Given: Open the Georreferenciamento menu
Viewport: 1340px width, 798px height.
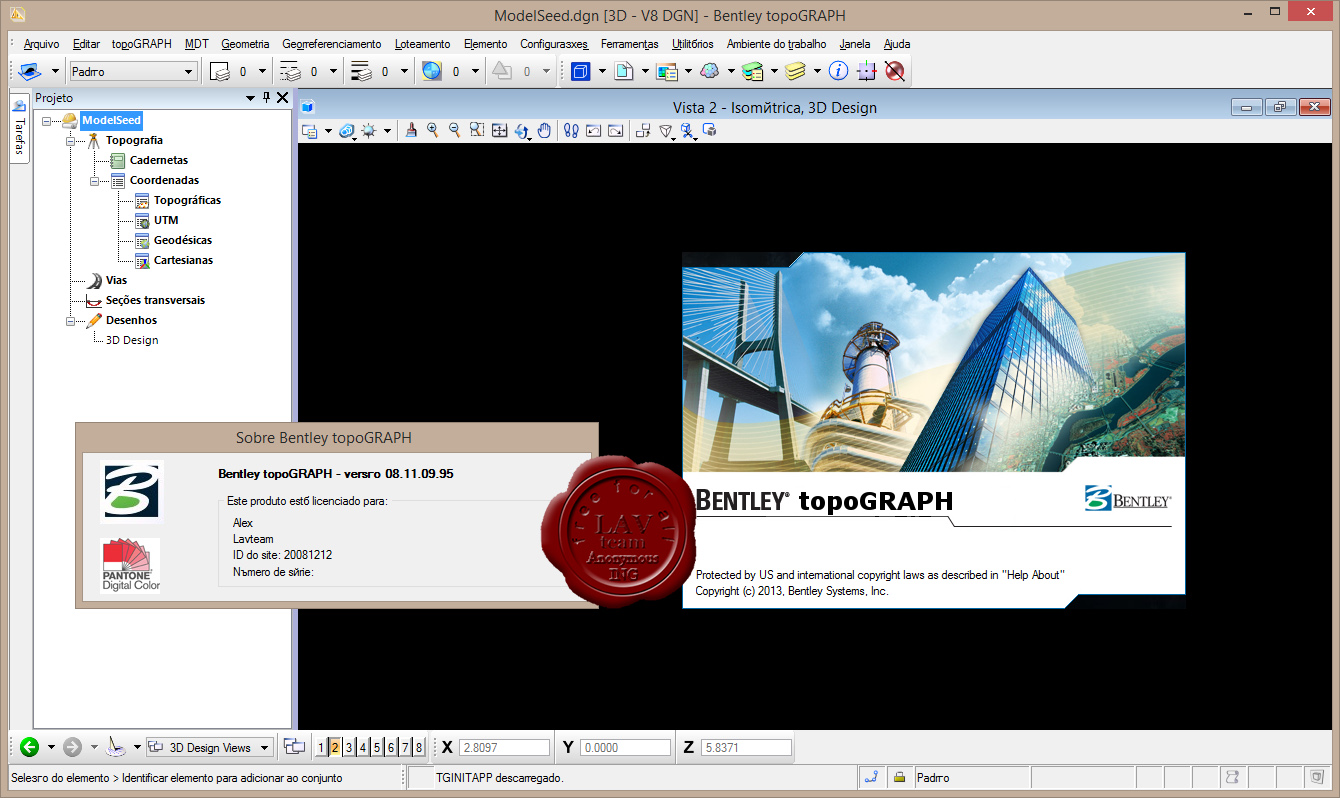Looking at the screenshot, I should (x=332, y=44).
